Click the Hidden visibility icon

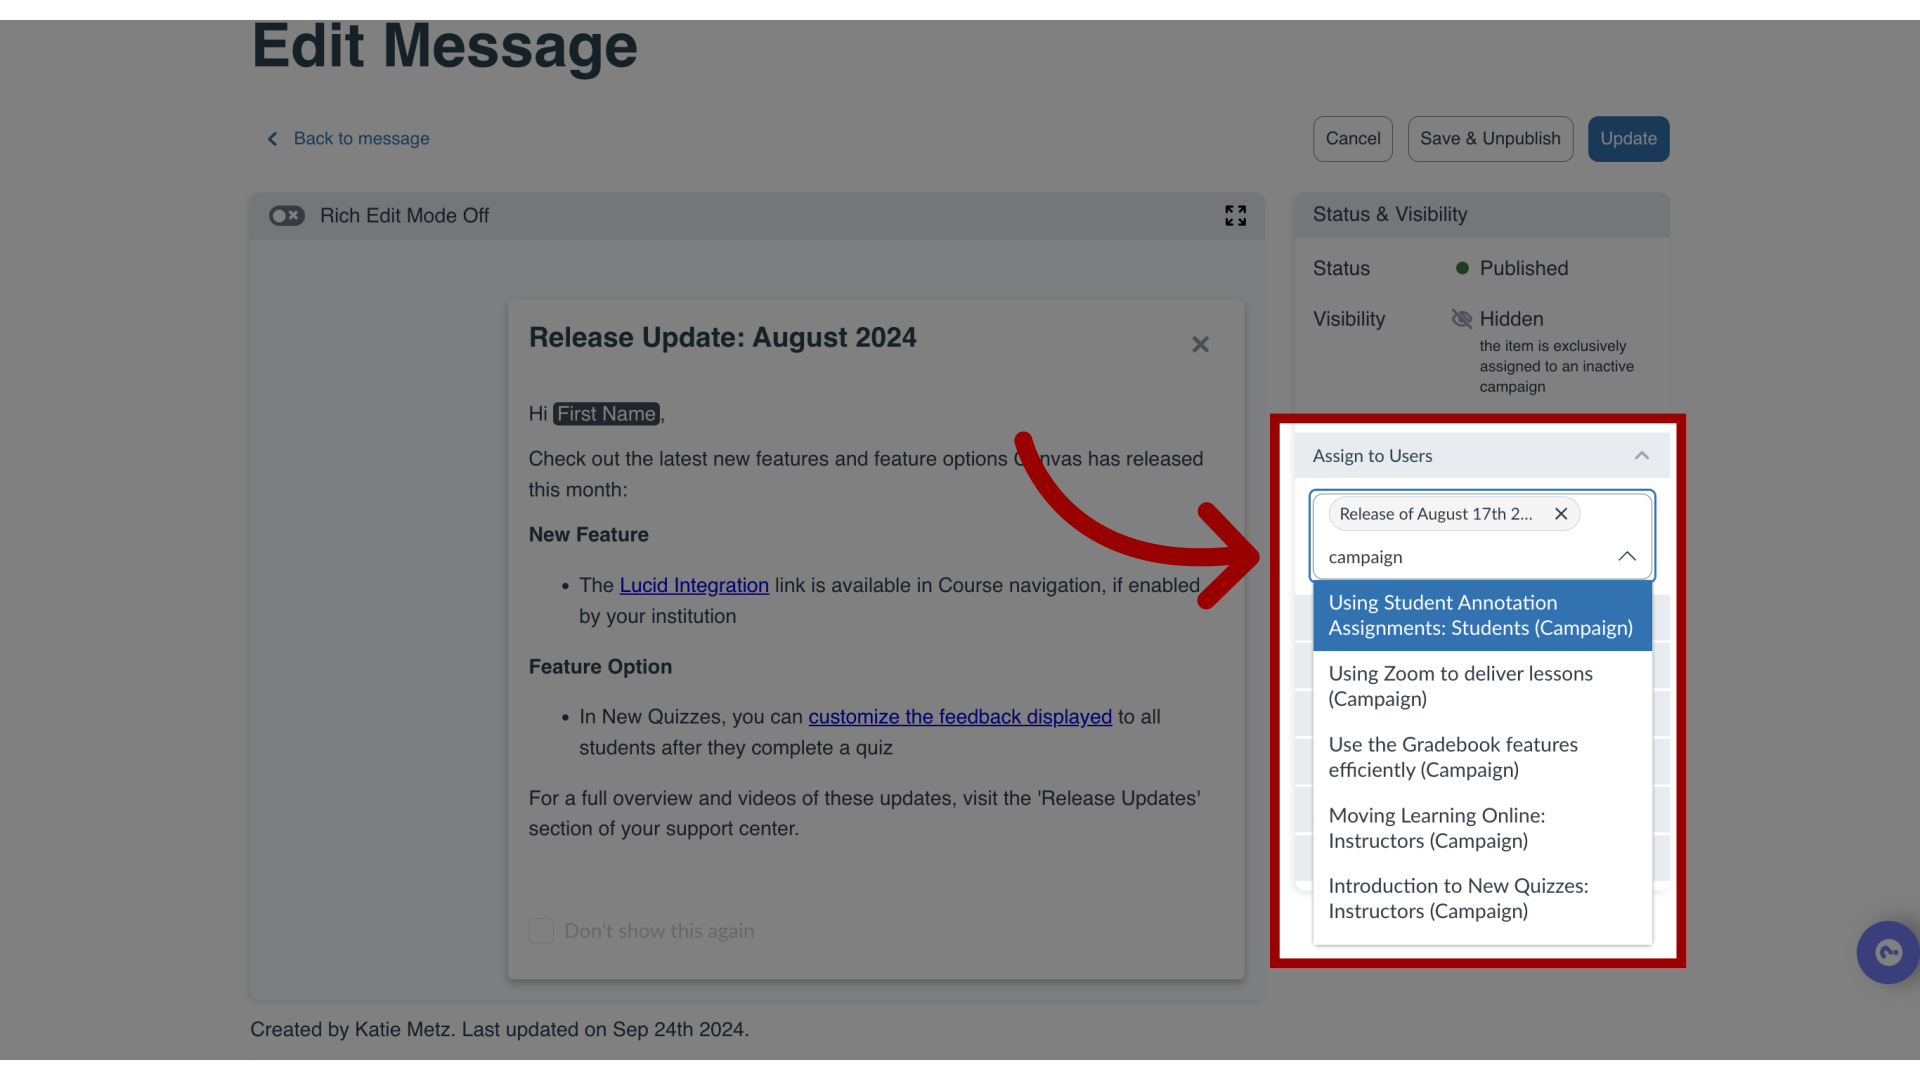1460,318
